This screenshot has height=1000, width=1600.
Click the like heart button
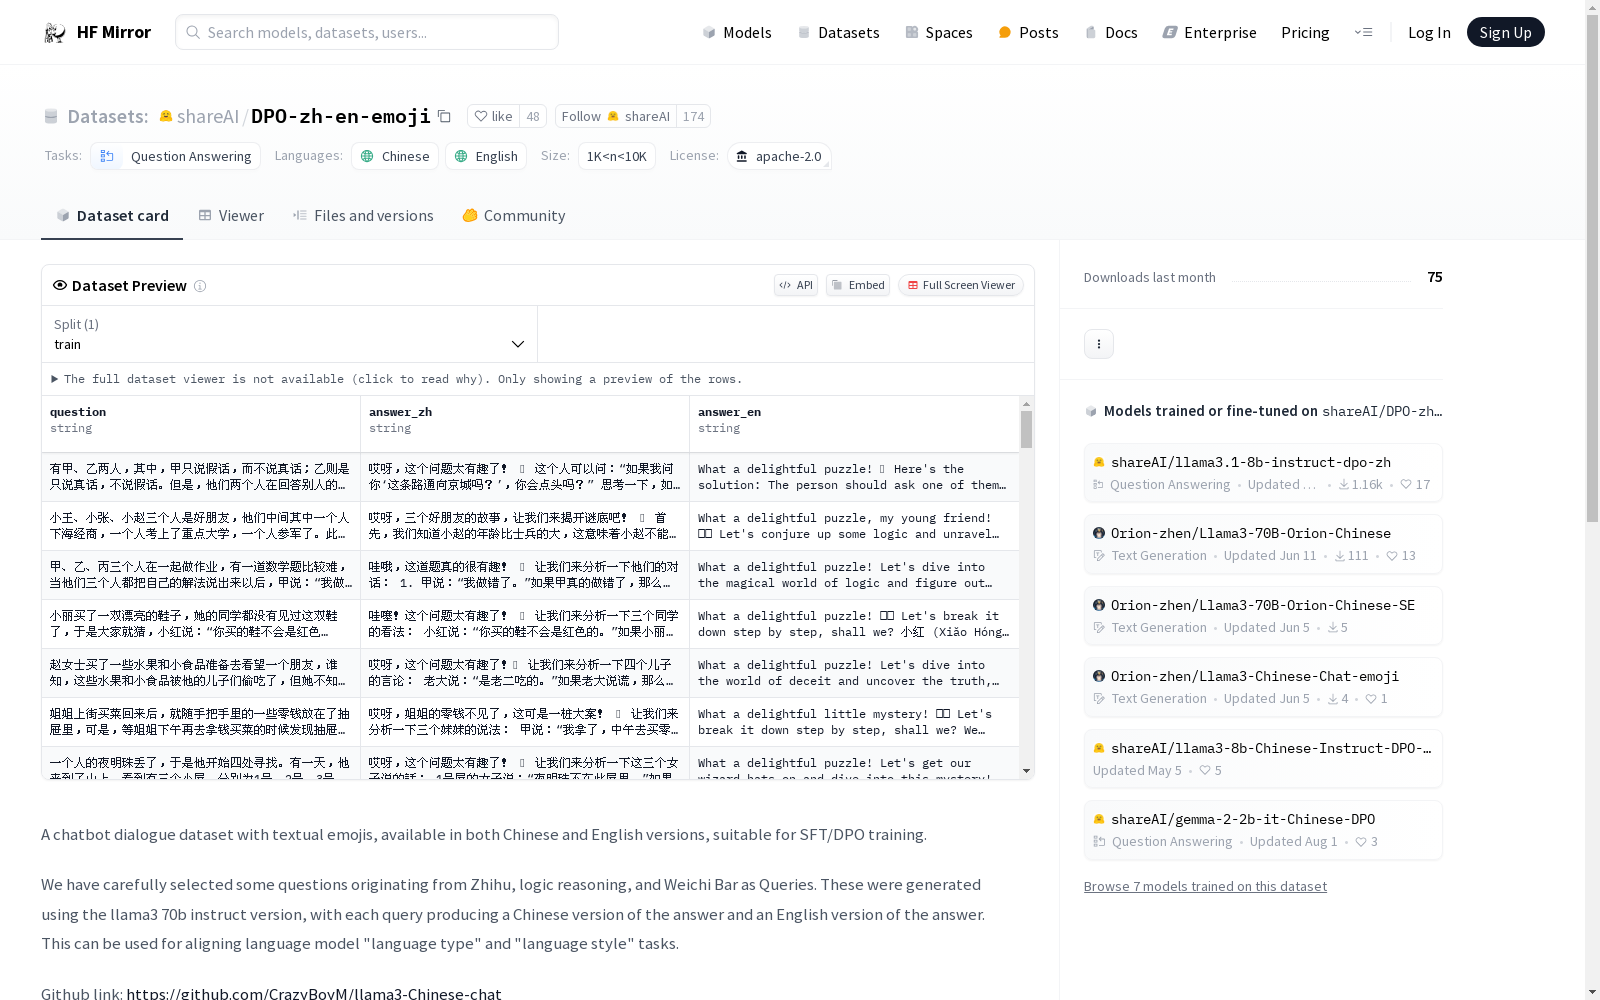point(493,116)
